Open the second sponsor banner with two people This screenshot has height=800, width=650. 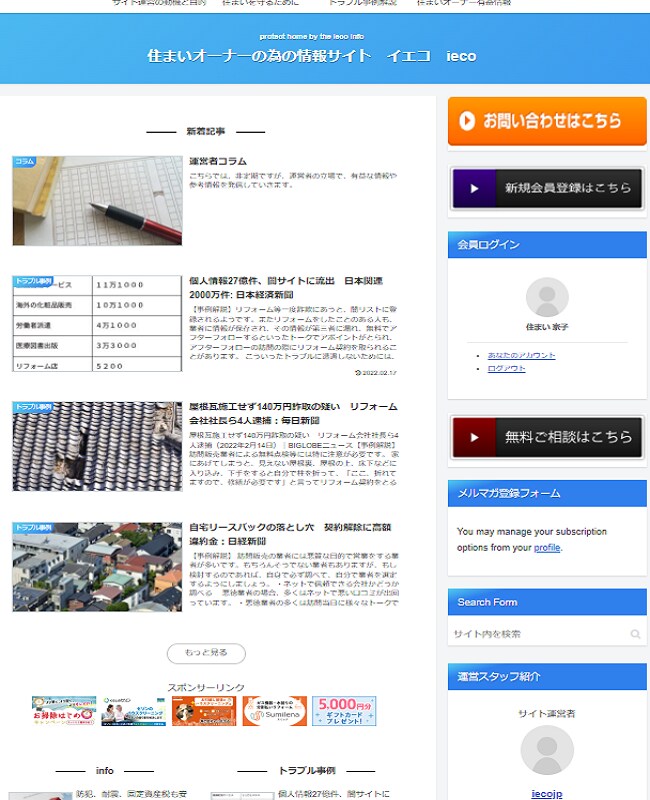pos(134,711)
